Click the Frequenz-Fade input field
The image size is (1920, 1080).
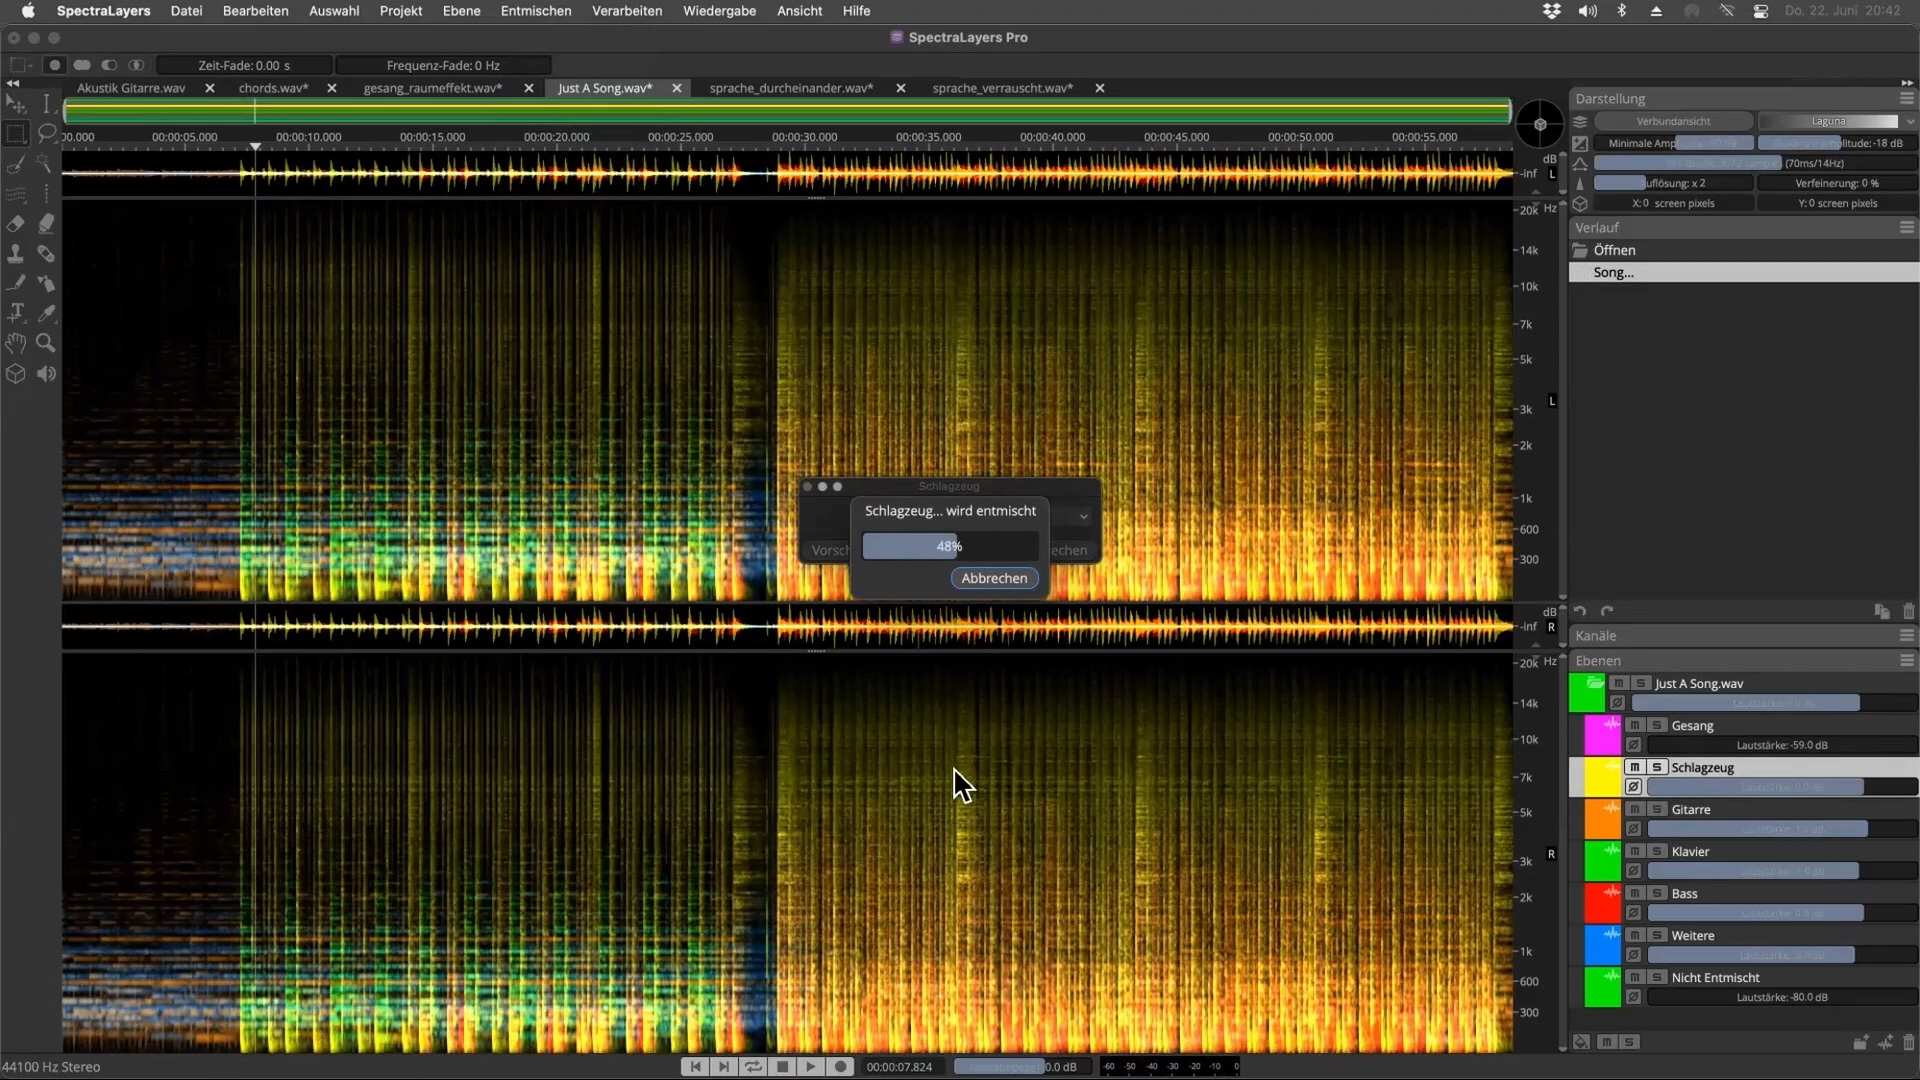(443, 65)
